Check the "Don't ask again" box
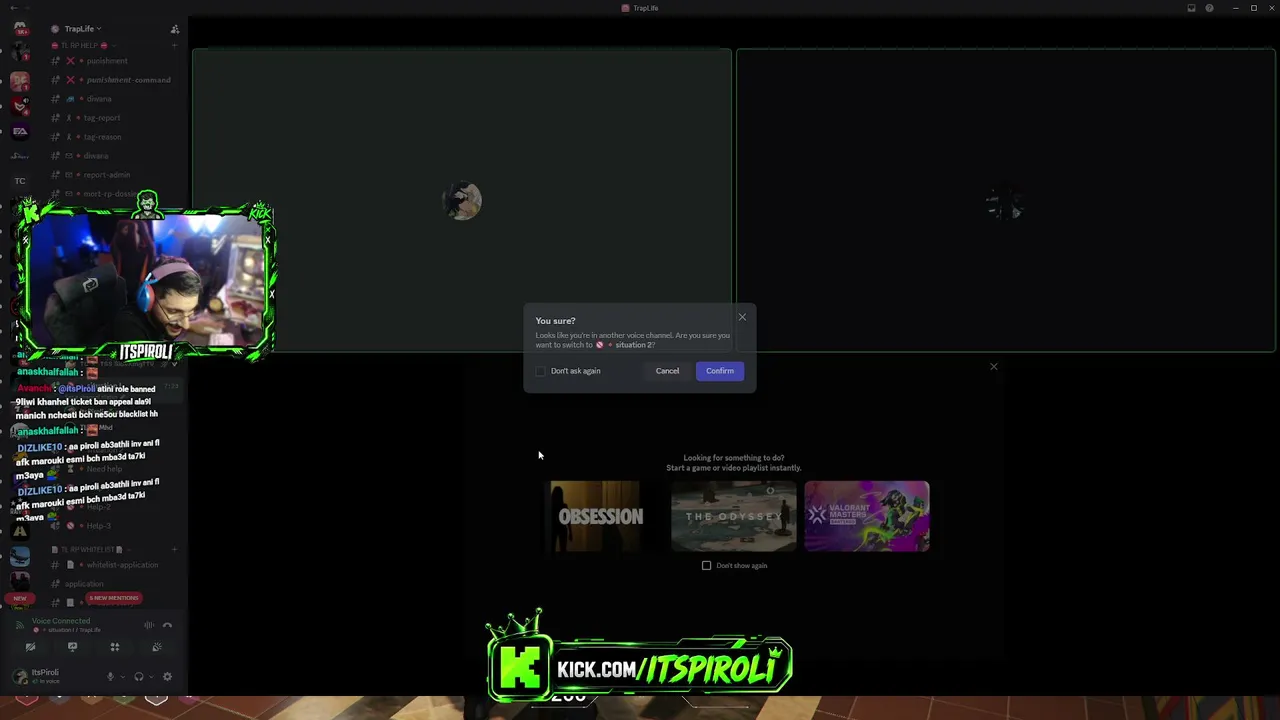This screenshot has width=1280, height=720. point(541,371)
